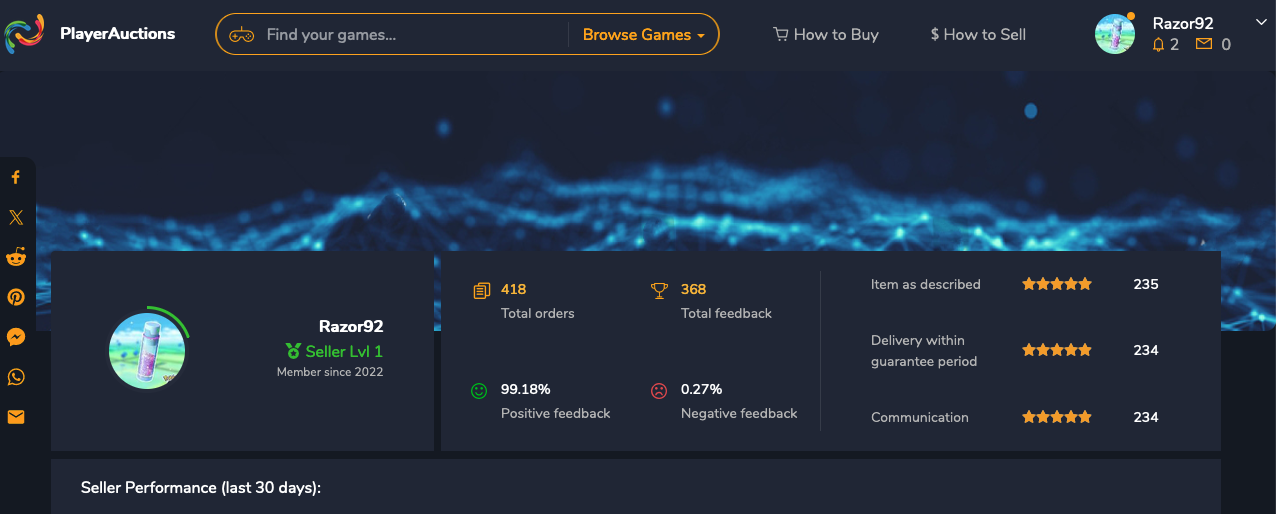Click the Total feedback trophy icon
This screenshot has width=1276, height=514.
click(659, 290)
